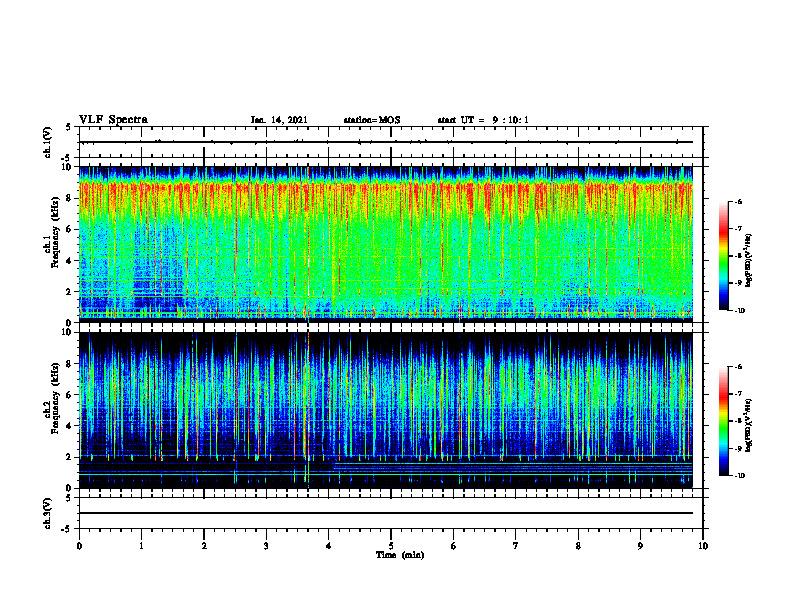Click the "station=MOS" header label
This screenshot has height=612, width=792.
tap(372, 120)
